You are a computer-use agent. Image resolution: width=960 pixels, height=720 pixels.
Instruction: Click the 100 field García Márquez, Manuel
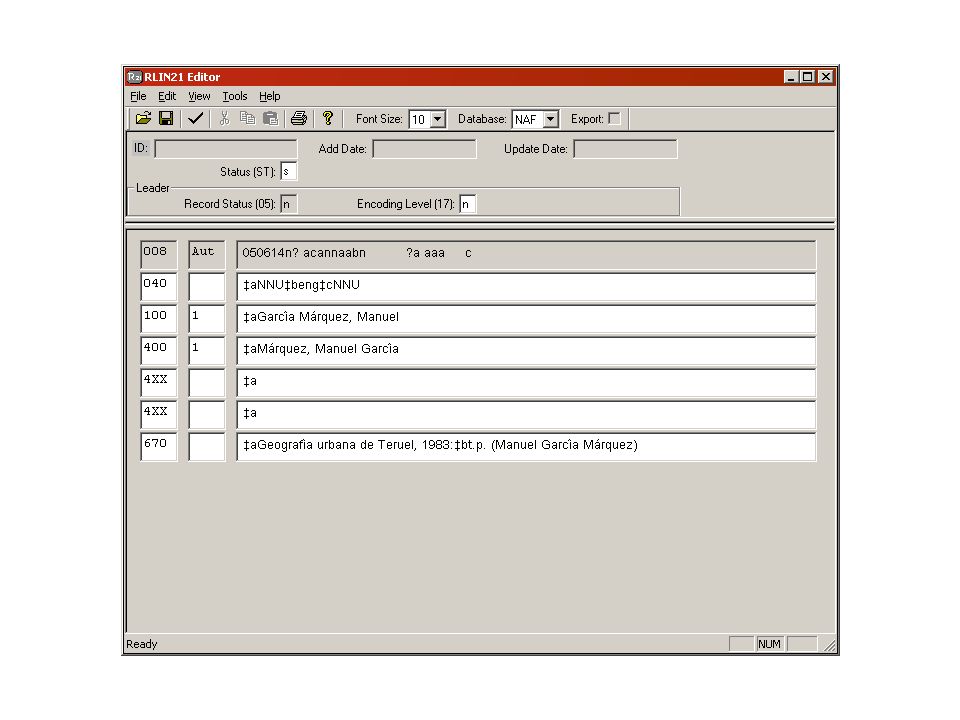[x=526, y=318]
